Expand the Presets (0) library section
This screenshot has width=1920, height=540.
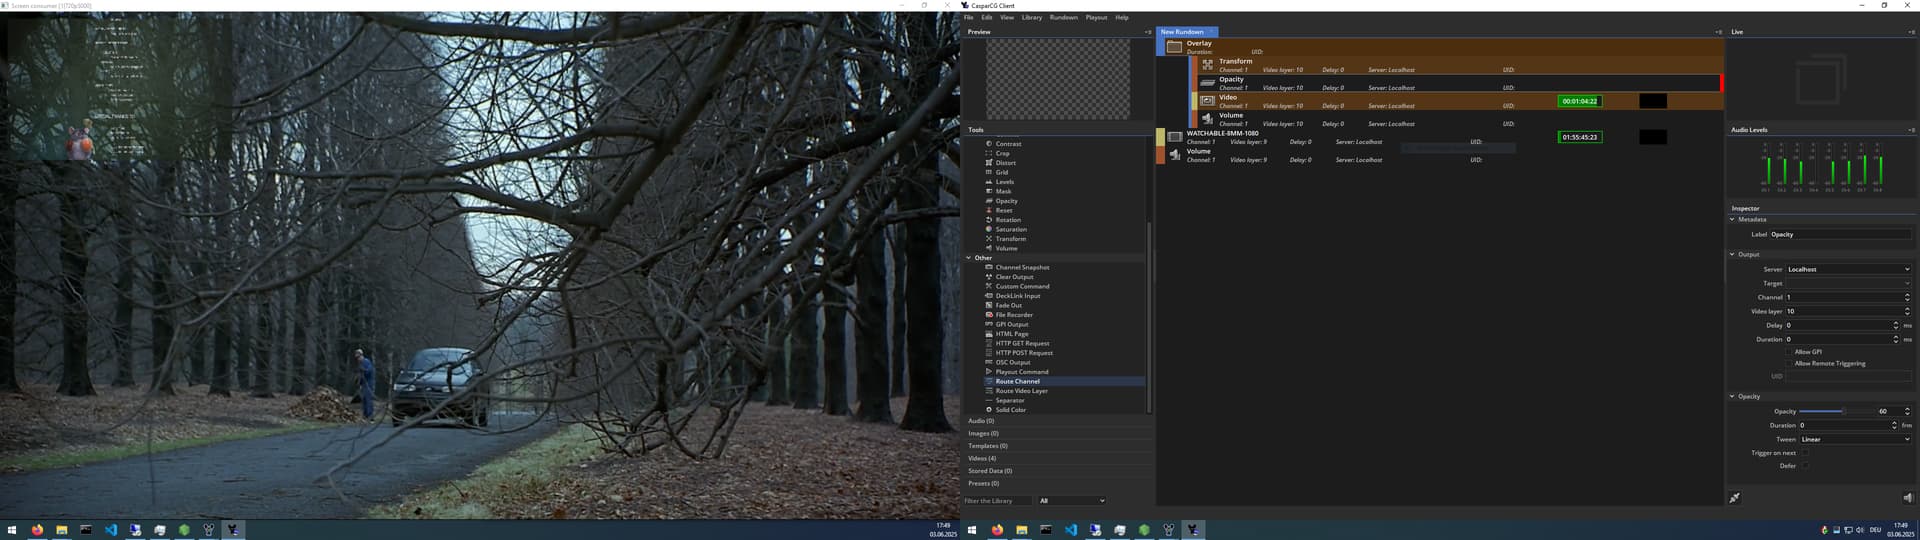pos(1057,483)
